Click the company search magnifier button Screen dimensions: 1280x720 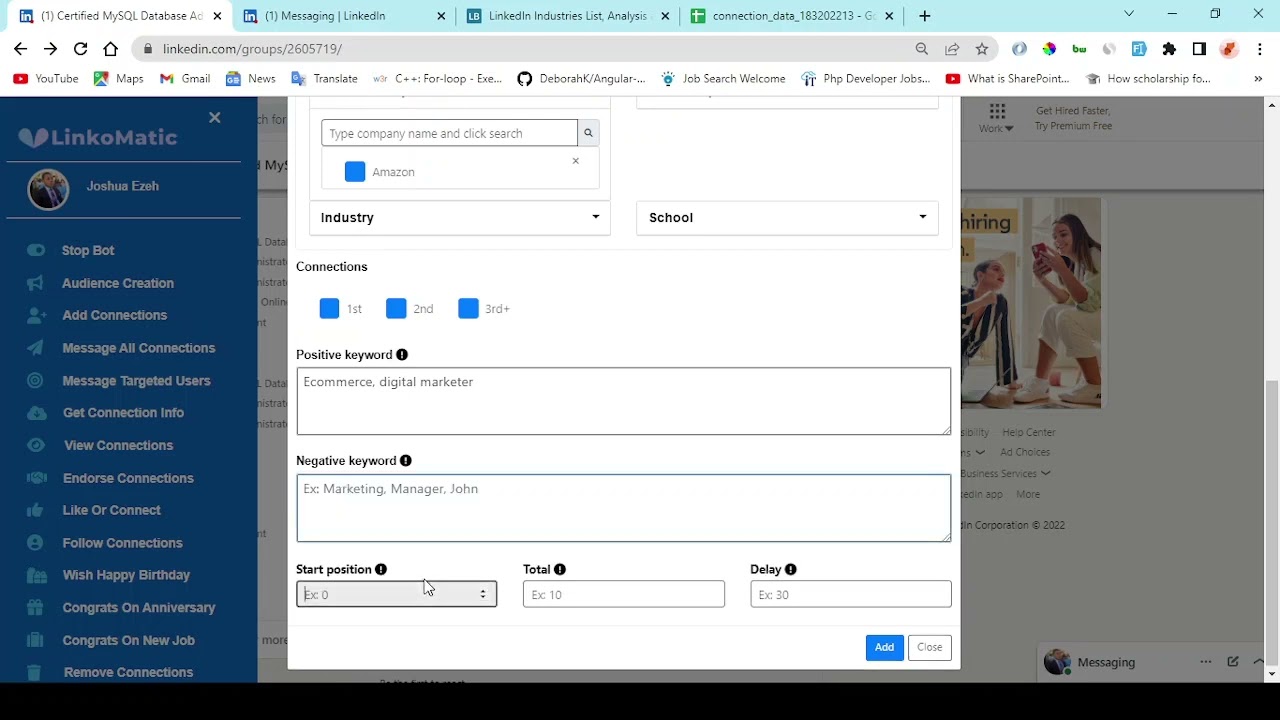tap(588, 133)
